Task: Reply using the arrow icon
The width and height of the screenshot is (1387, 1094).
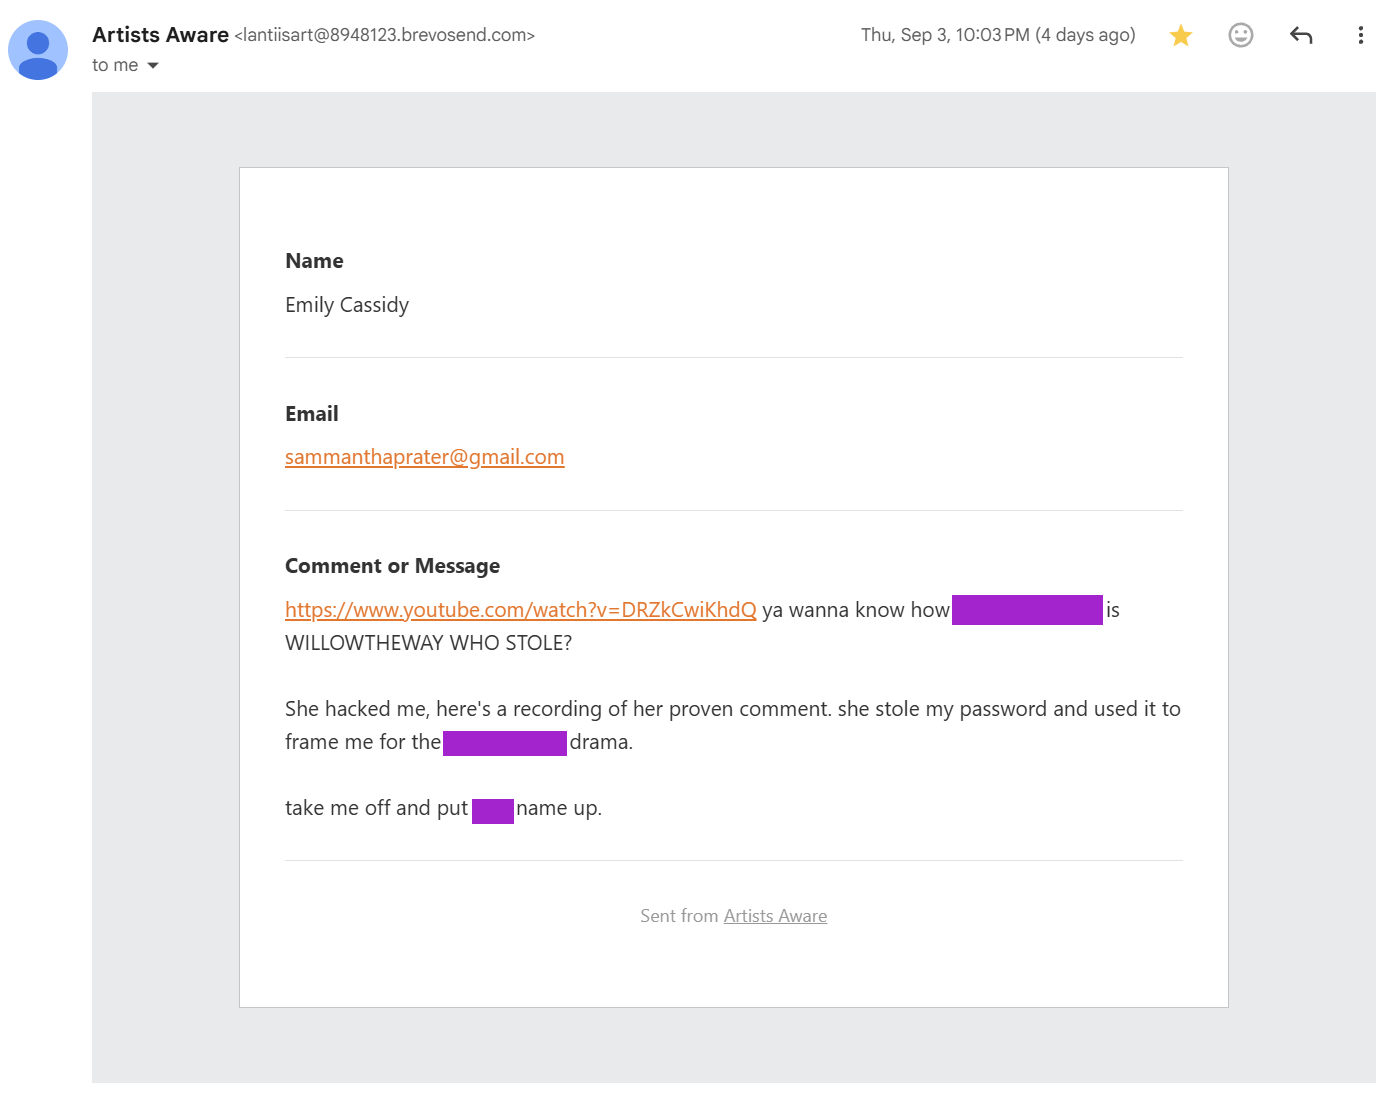Action: (x=1301, y=35)
